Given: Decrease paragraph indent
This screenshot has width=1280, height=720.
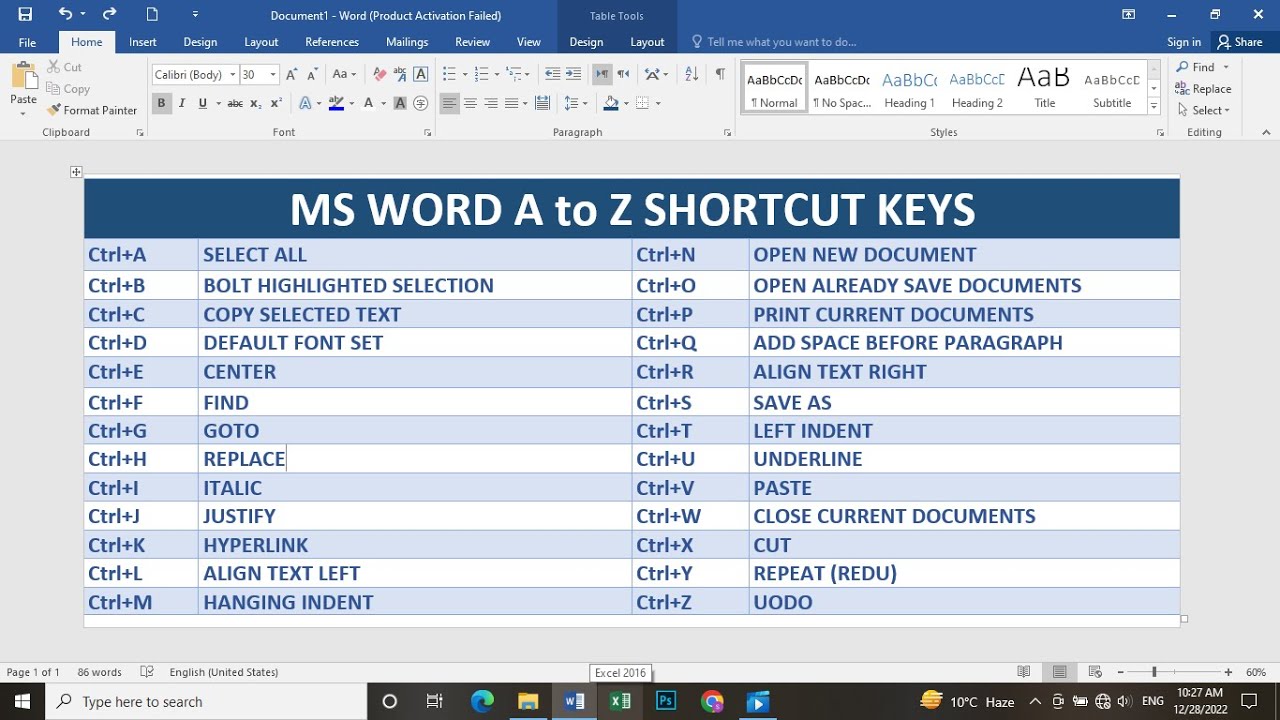Looking at the screenshot, I should click(552, 74).
